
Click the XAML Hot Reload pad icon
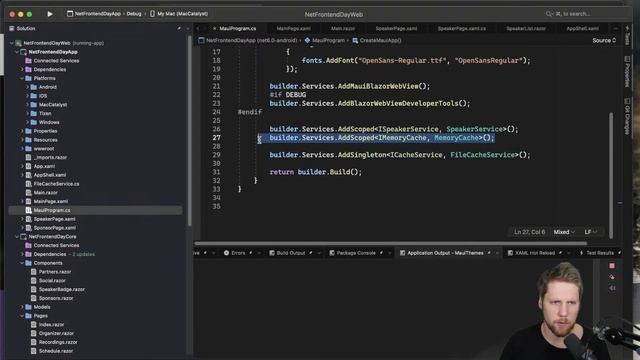pos(510,253)
